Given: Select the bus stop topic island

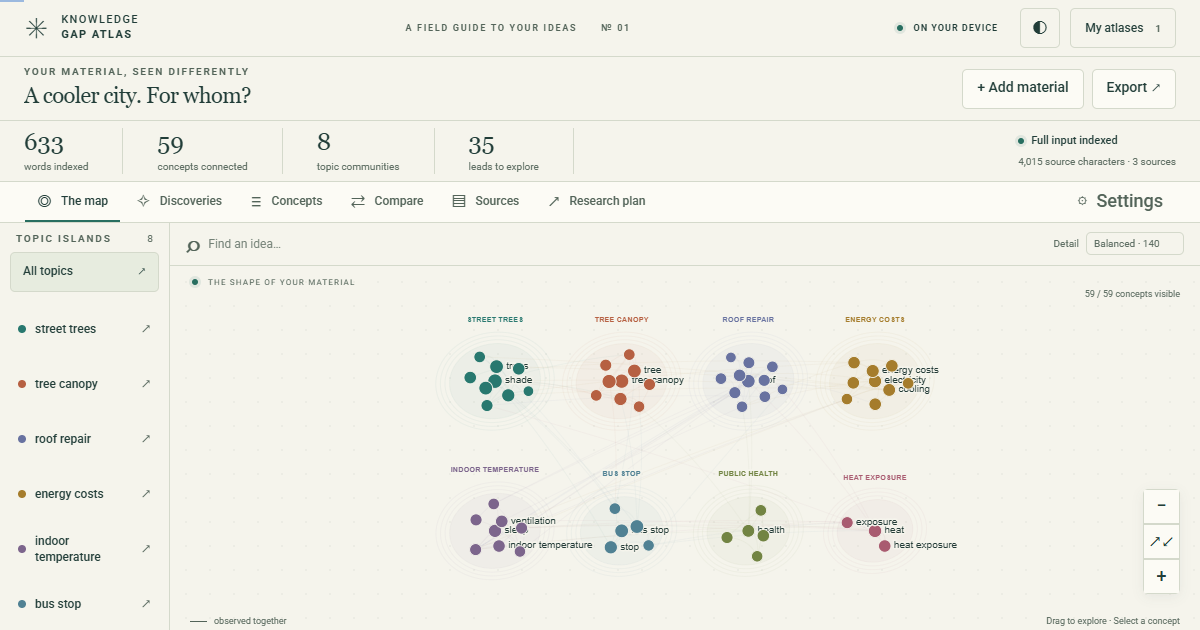Looking at the screenshot, I should 84,604.
